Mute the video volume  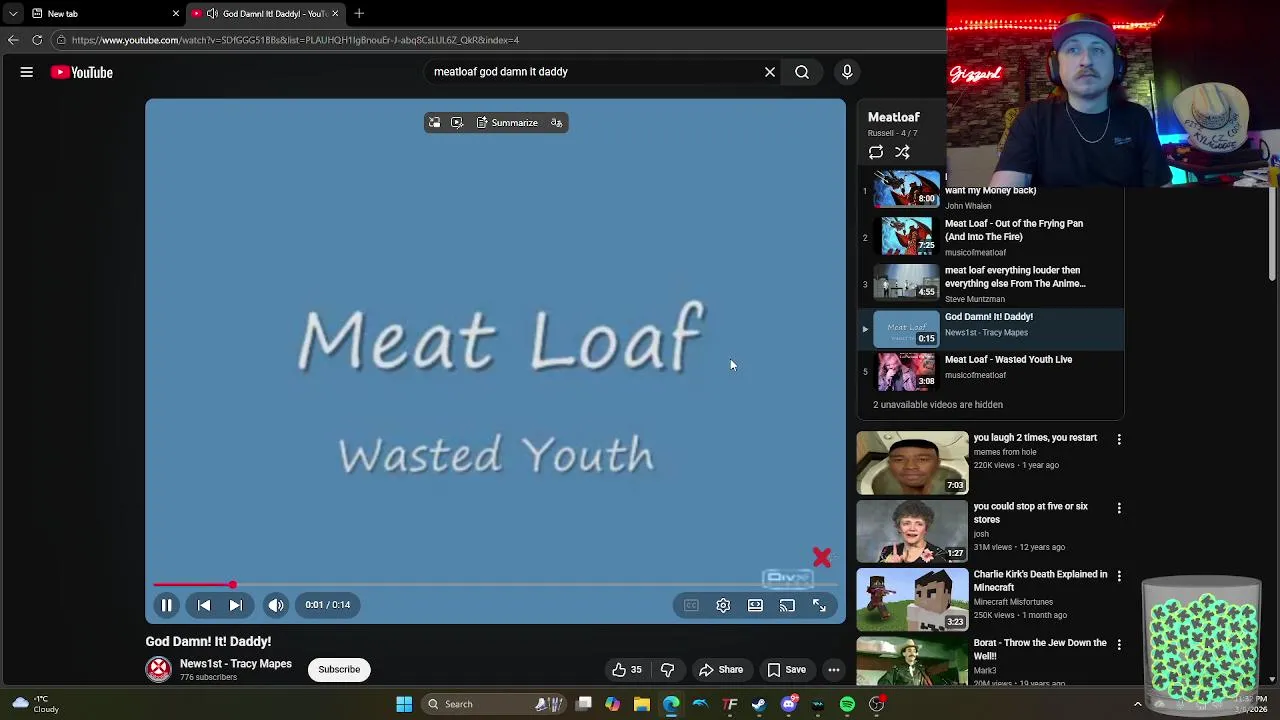tap(276, 605)
